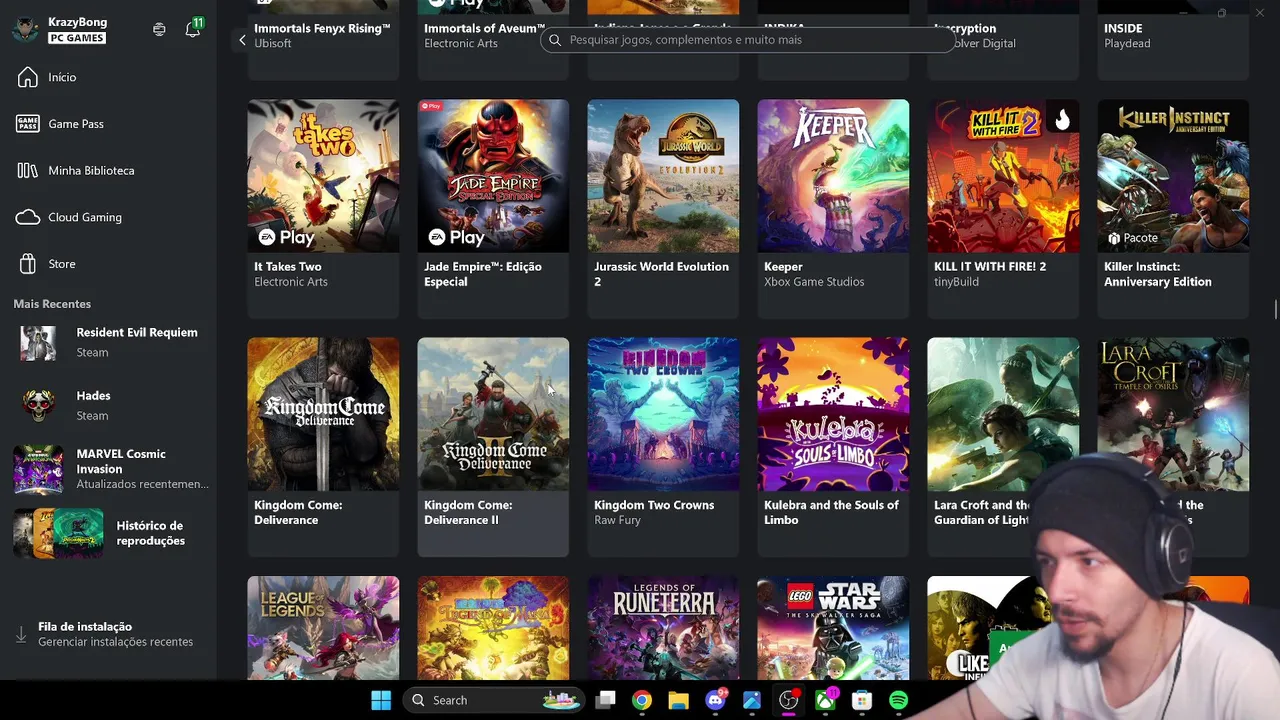Click the Windows Start button

pos(381,700)
